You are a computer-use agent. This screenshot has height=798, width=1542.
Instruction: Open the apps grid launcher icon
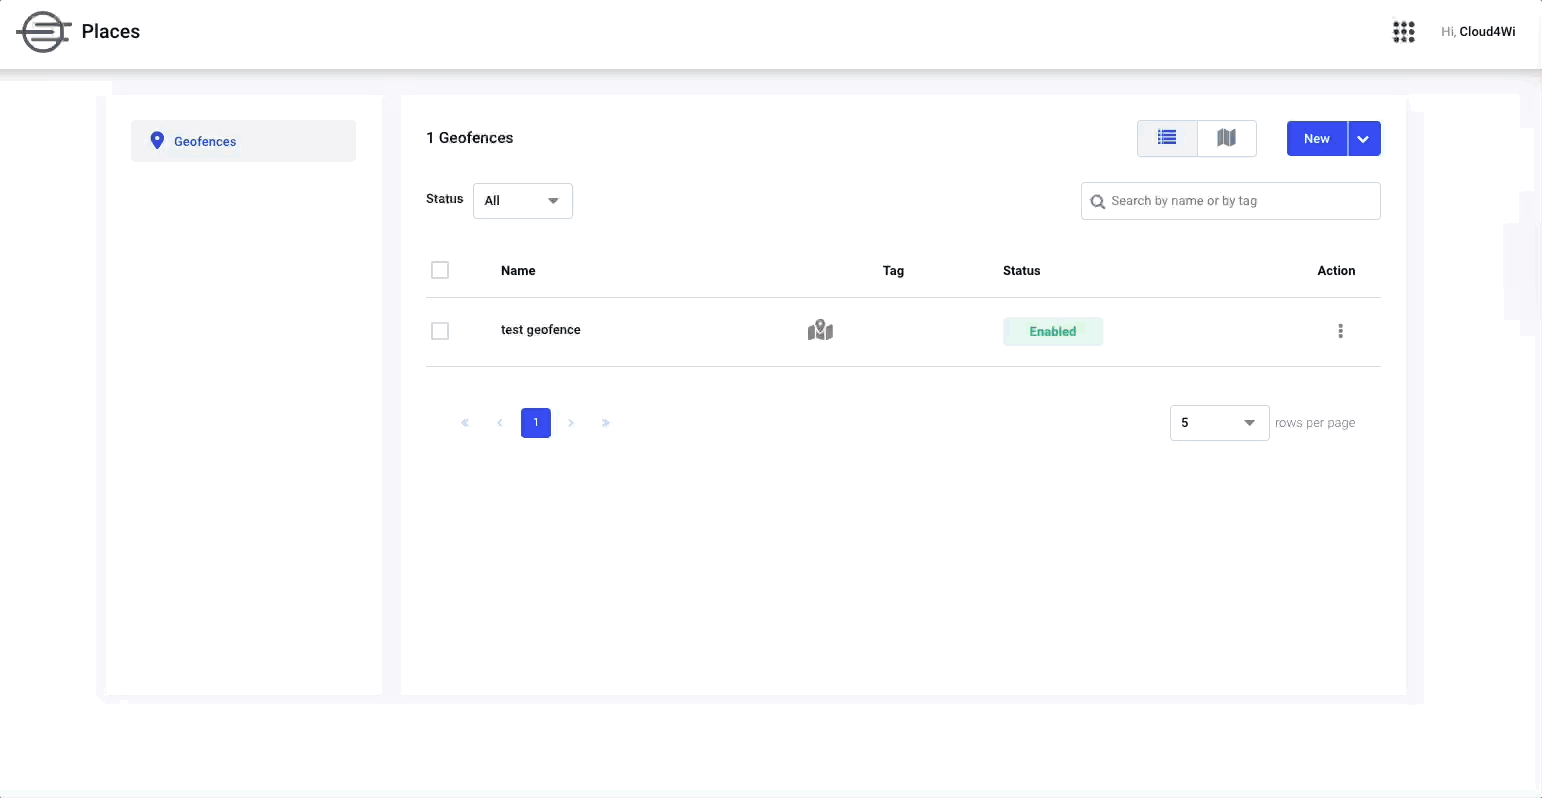tap(1404, 32)
